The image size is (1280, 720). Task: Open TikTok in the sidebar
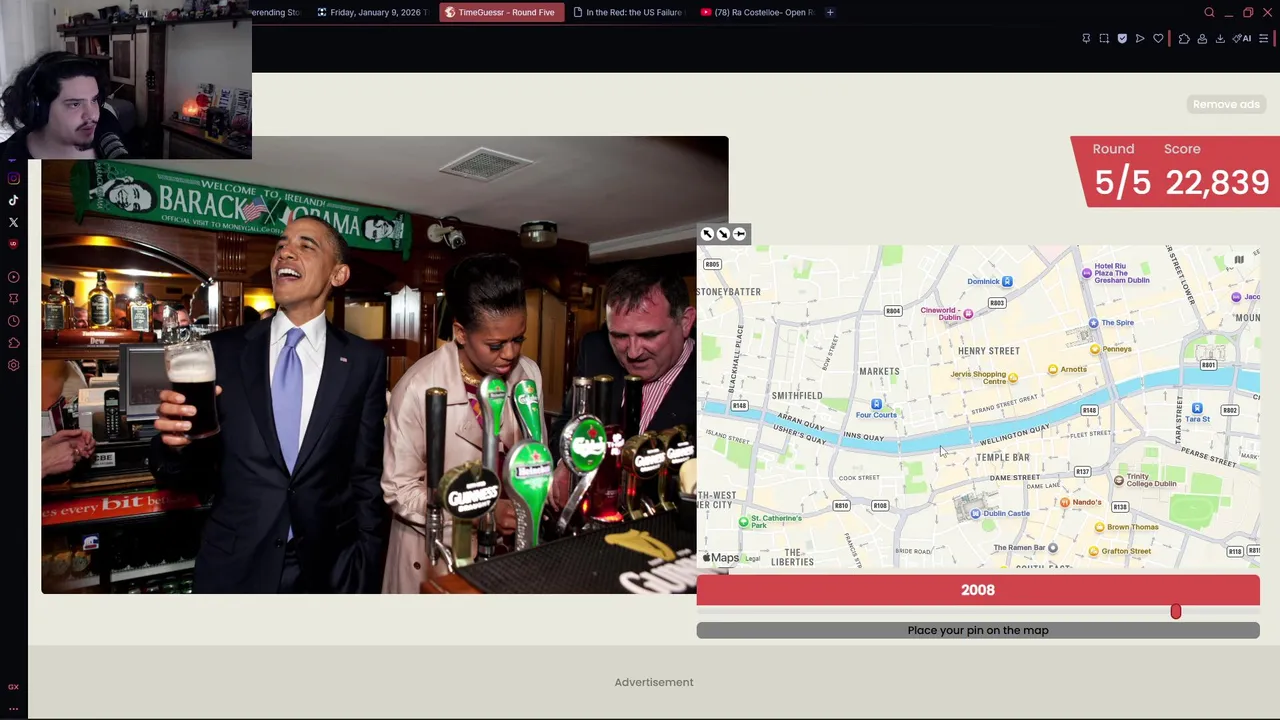[13, 200]
